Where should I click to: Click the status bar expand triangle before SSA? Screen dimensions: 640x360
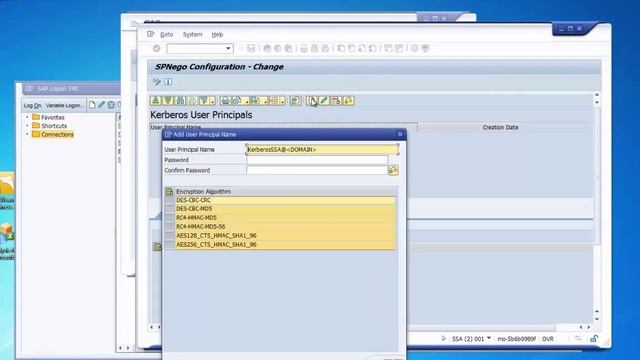(444, 338)
